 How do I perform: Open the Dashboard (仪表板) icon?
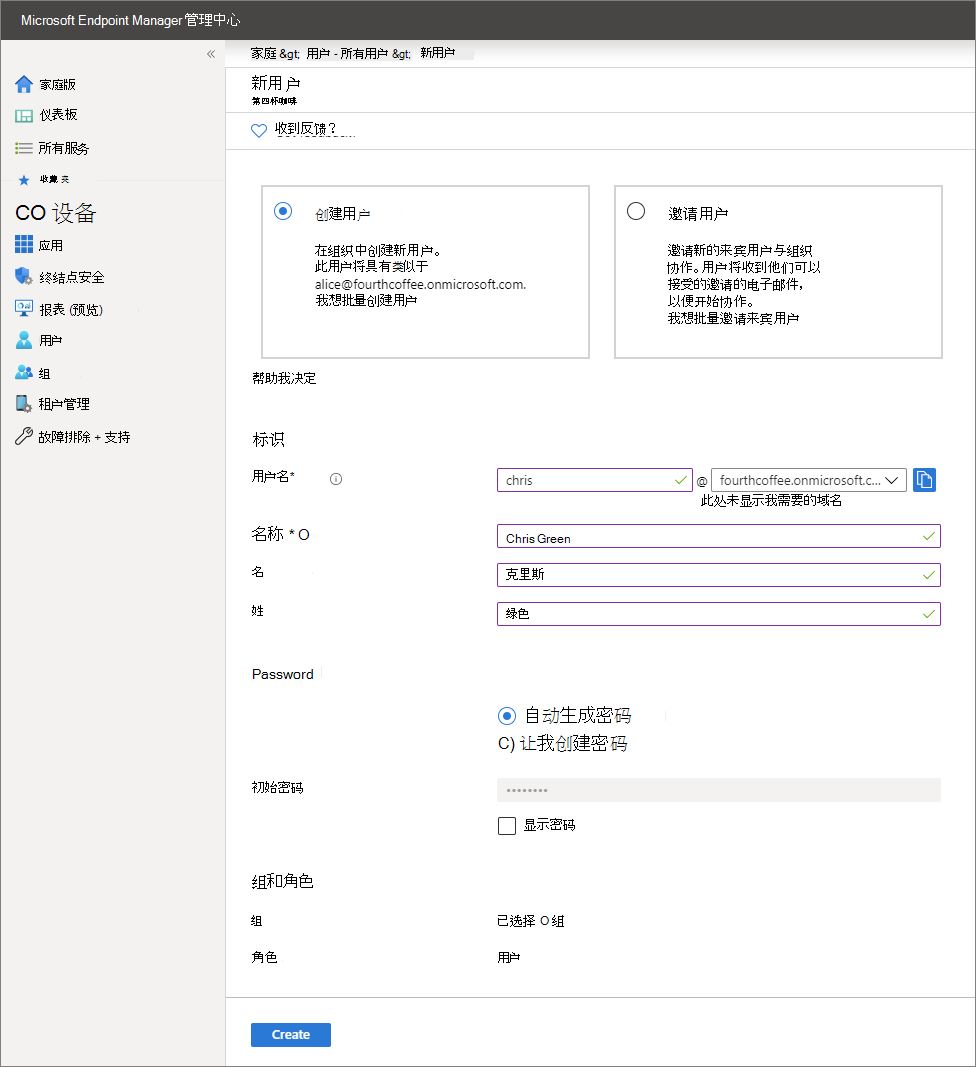pyautogui.click(x=24, y=116)
